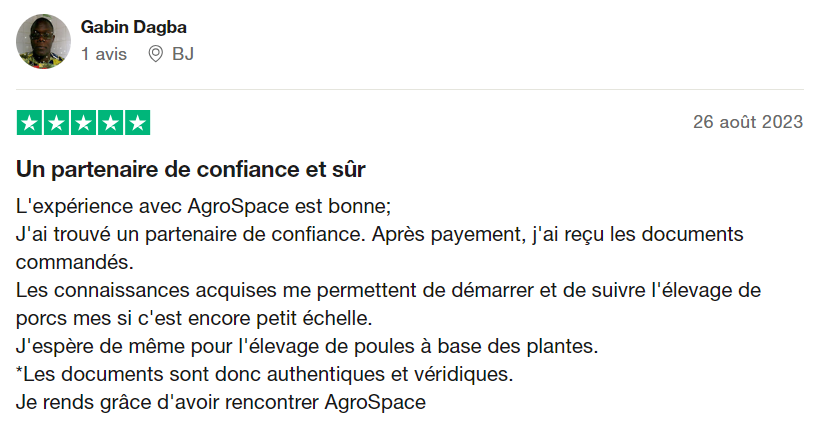Click the location pin icon
Image resolution: width=820 pixels, height=432 pixels.
(x=155, y=54)
